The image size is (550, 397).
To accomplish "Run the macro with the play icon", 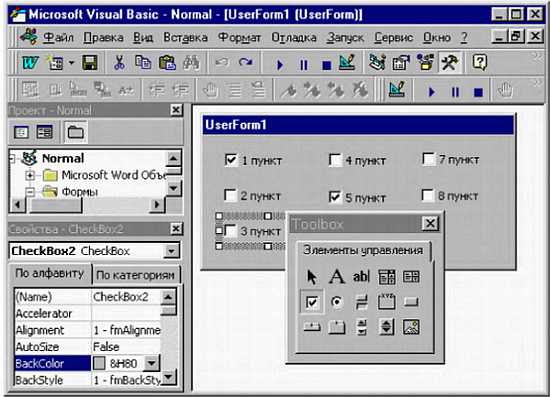I will point(280,65).
